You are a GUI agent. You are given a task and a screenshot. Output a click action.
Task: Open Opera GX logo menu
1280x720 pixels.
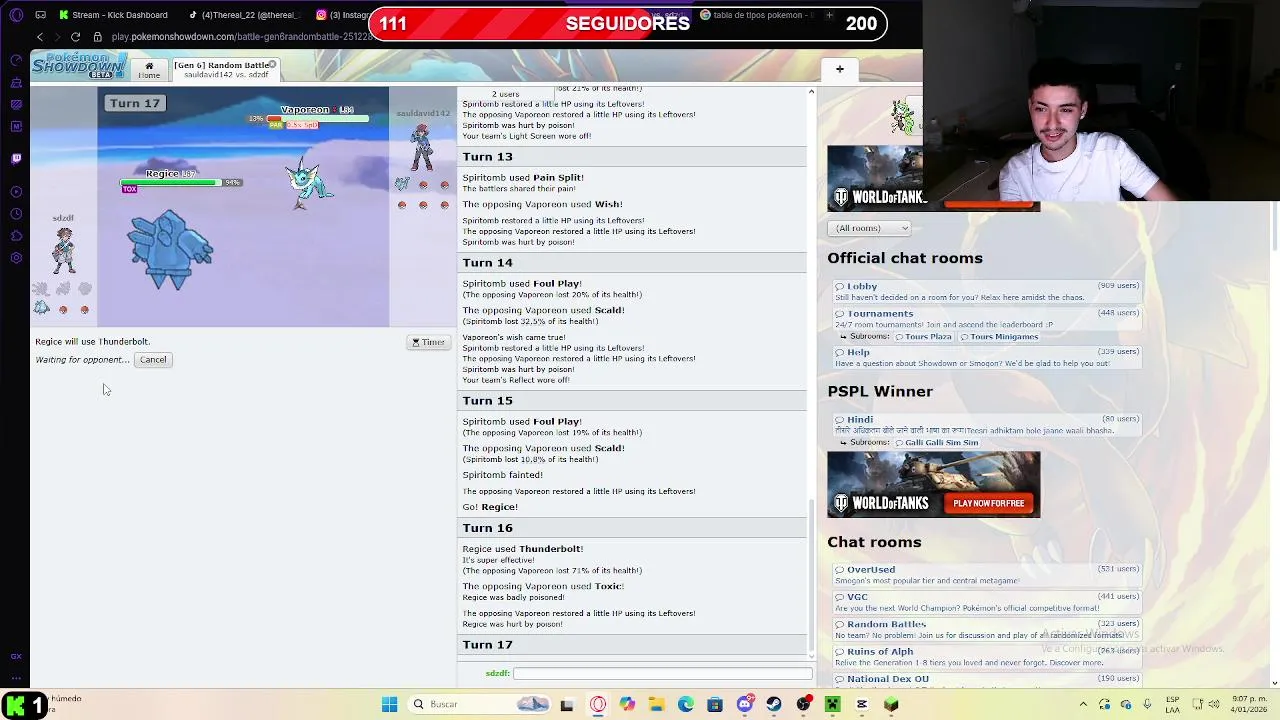coord(15,15)
